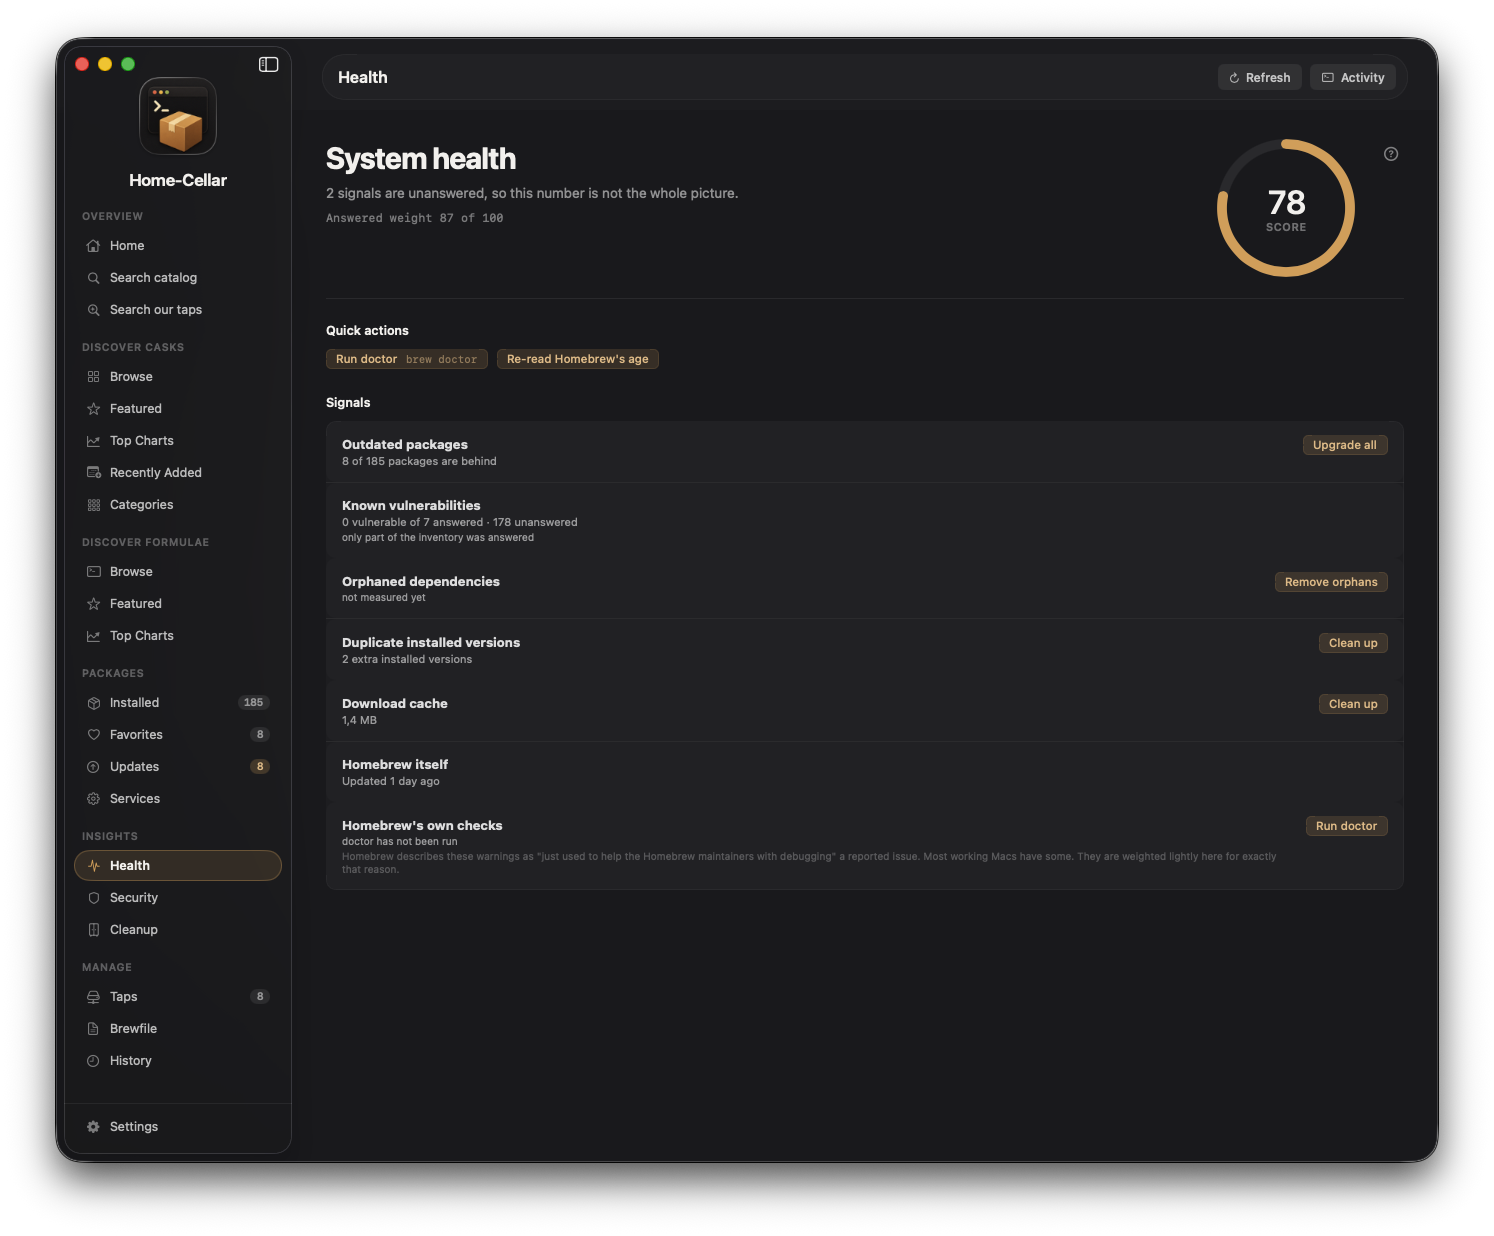Select the Security insights page
The height and width of the screenshot is (1236, 1494).
tap(178, 898)
